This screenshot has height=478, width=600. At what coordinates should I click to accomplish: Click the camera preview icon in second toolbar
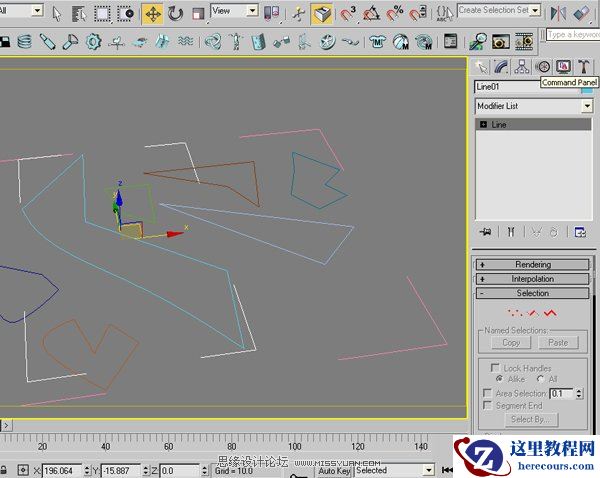click(501, 42)
